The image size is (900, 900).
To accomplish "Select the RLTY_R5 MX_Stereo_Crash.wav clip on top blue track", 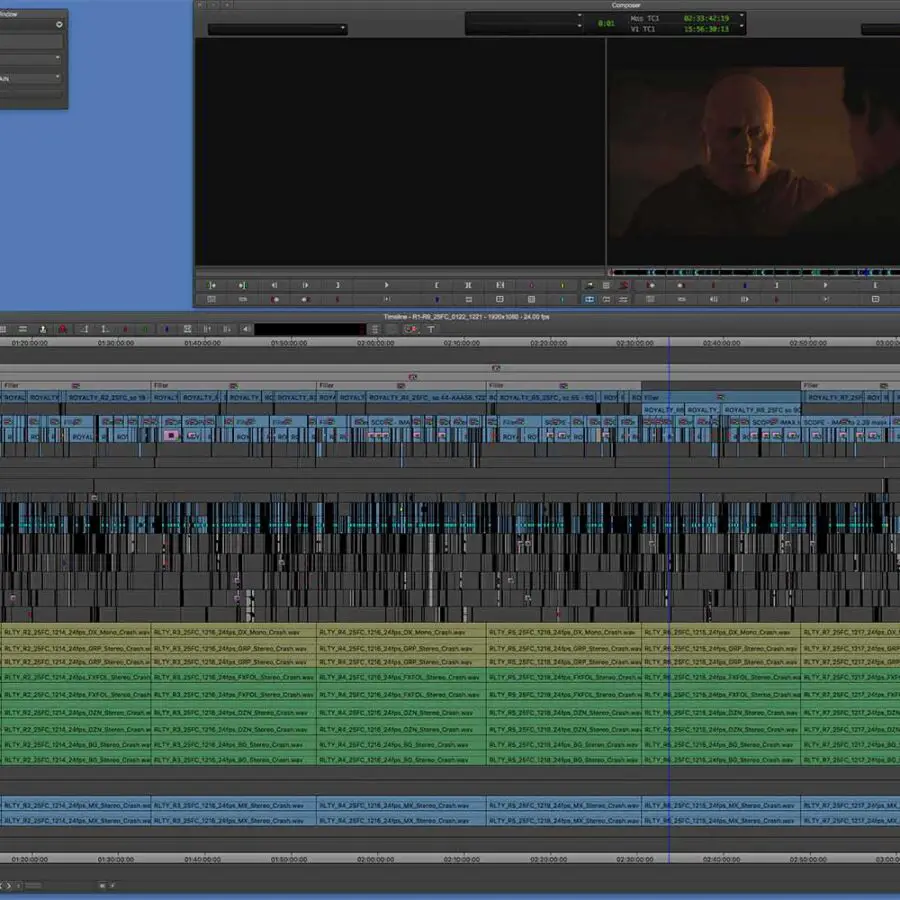I will [x=563, y=805].
